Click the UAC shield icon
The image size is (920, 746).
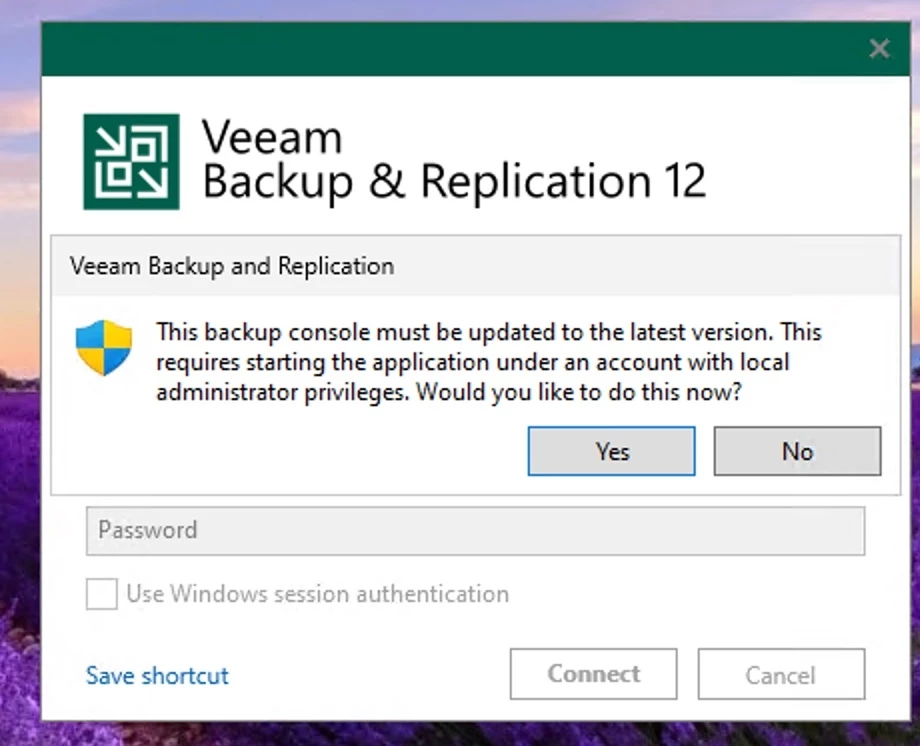104,347
